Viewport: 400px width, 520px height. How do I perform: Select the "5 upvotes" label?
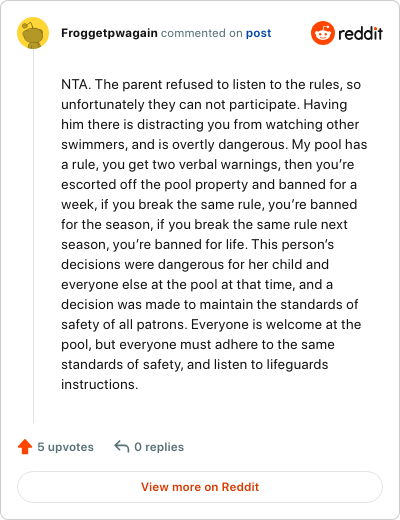tap(65, 447)
